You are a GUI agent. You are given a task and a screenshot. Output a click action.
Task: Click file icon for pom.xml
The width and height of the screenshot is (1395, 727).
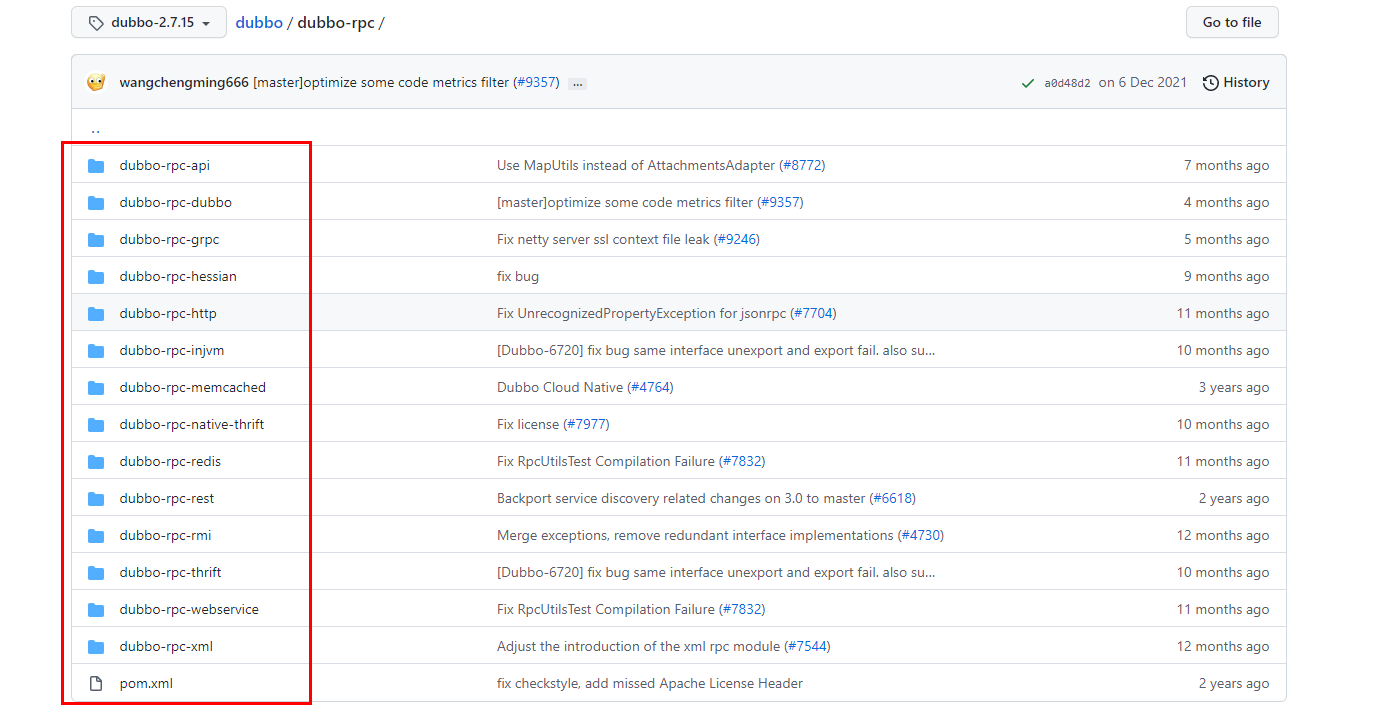[96, 684]
